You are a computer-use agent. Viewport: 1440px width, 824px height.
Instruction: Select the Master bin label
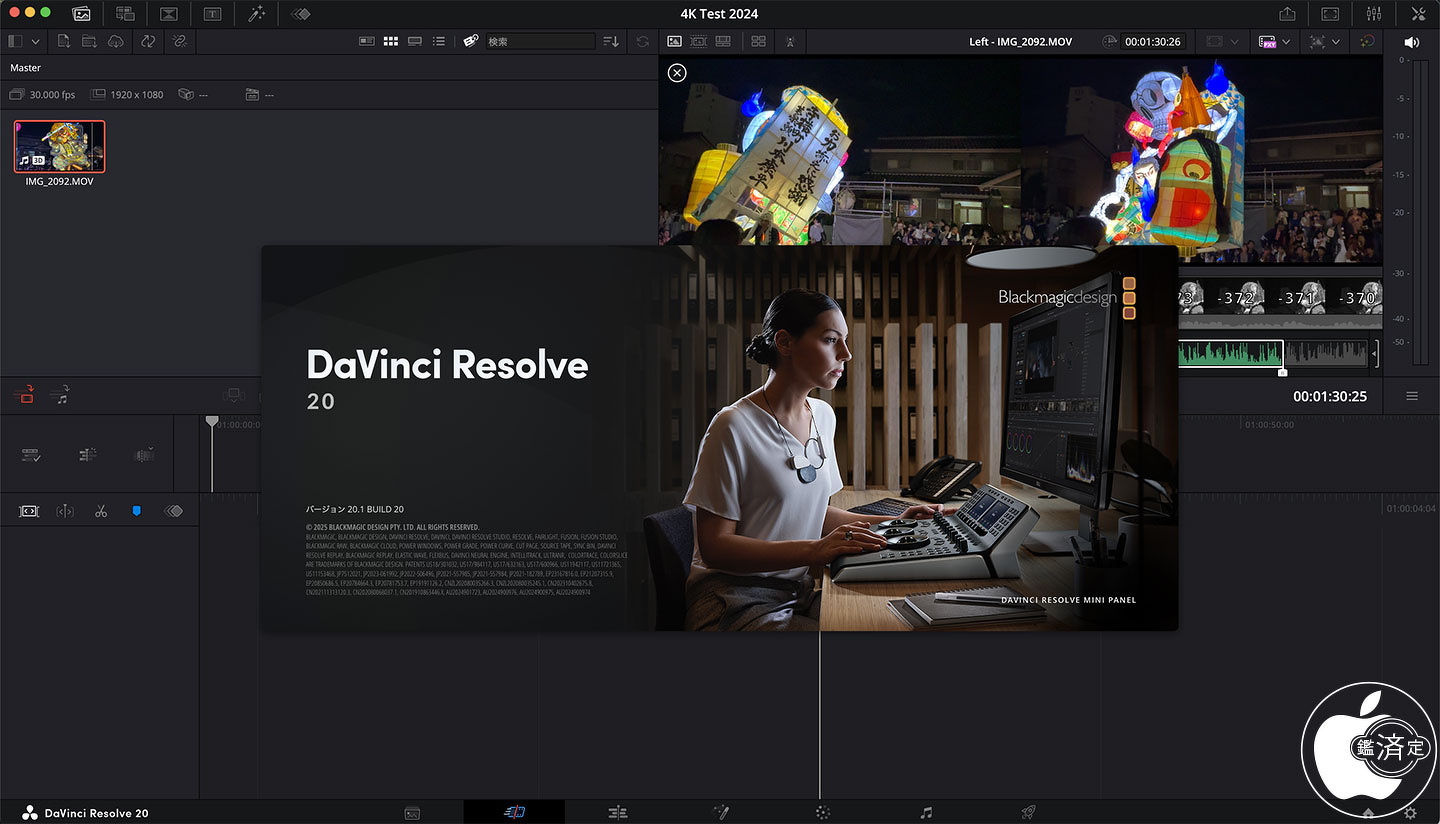[25, 68]
